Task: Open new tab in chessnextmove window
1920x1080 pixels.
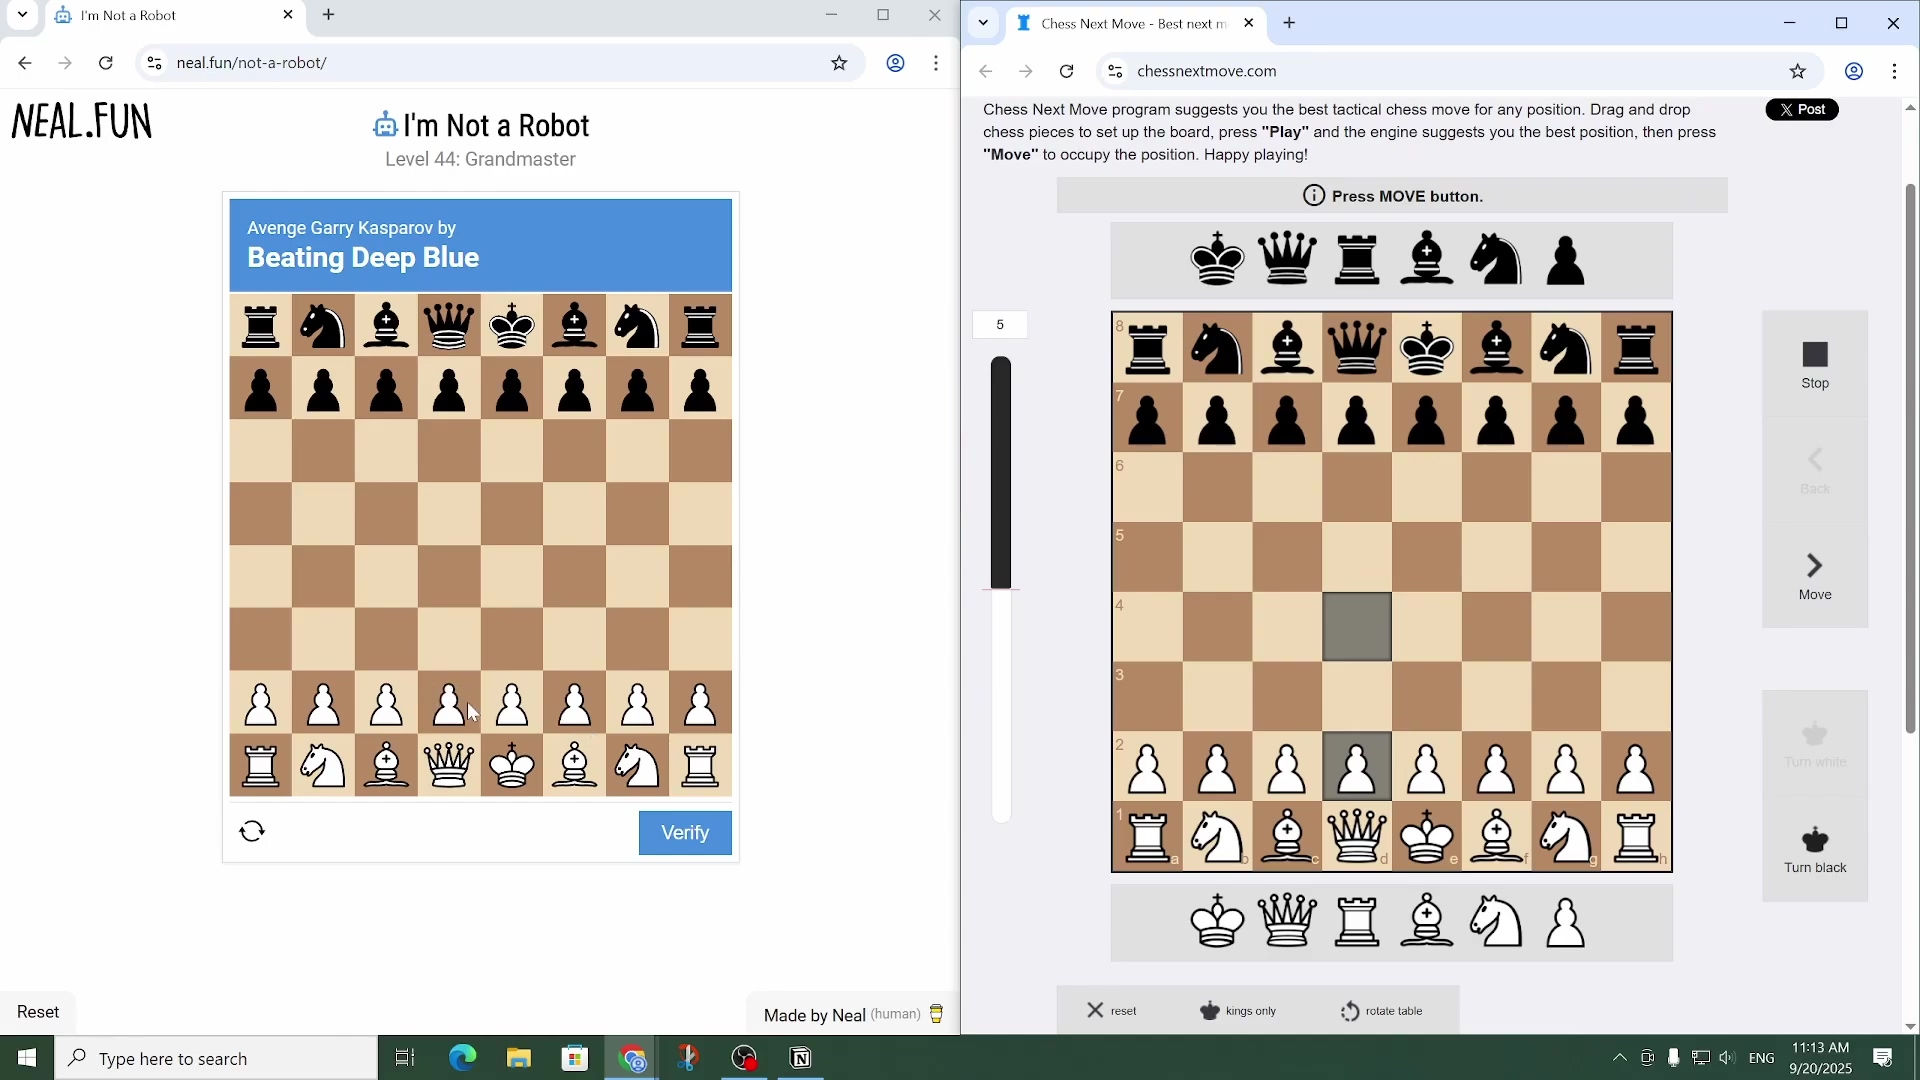Action: point(1290,23)
